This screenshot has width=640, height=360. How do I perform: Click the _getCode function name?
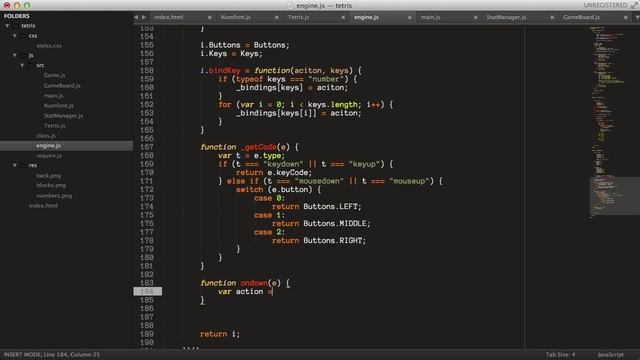258,147
